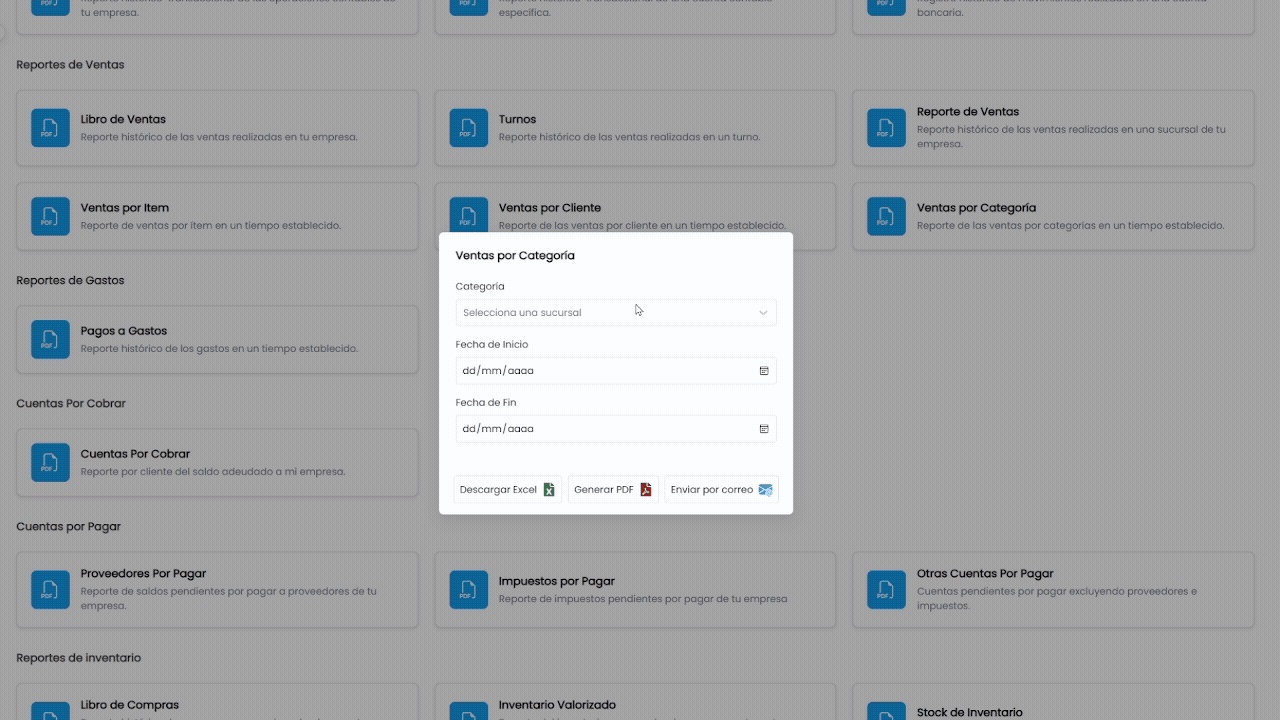The image size is (1280, 720).
Task: Open the Reporte de Ventas report title
Action: click(x=968, y=112)
